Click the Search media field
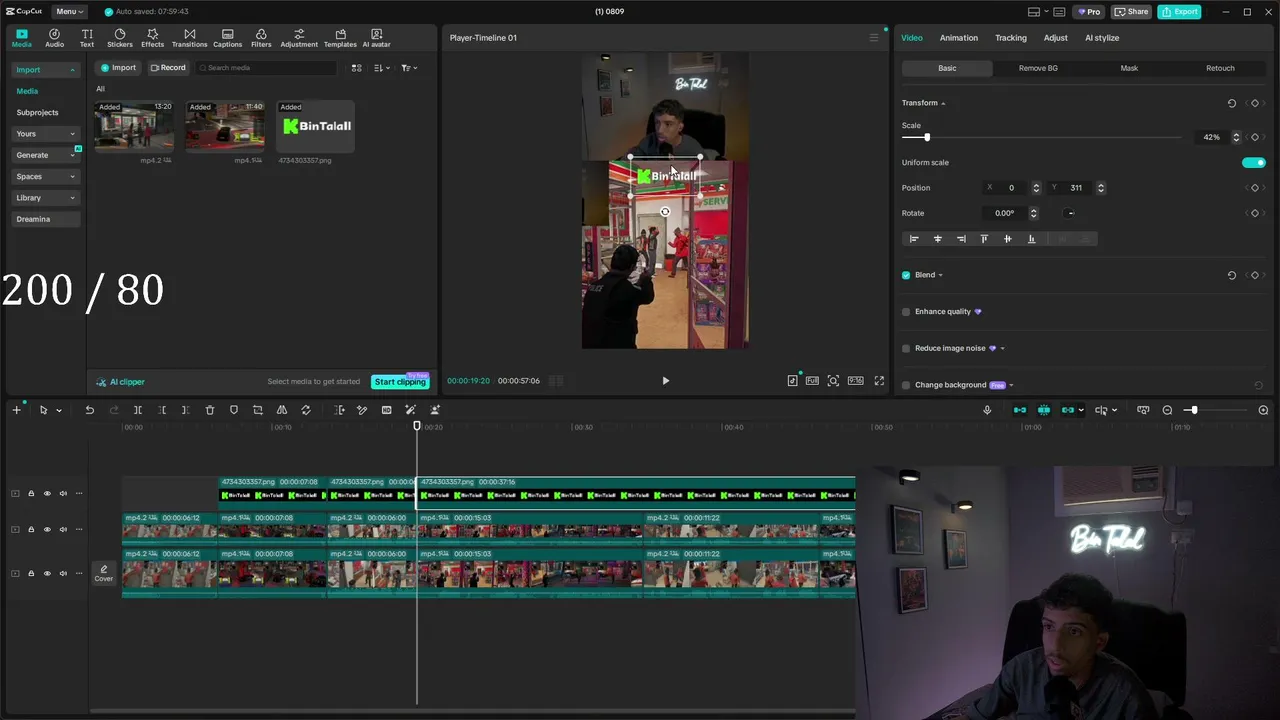 click(266, 68)
